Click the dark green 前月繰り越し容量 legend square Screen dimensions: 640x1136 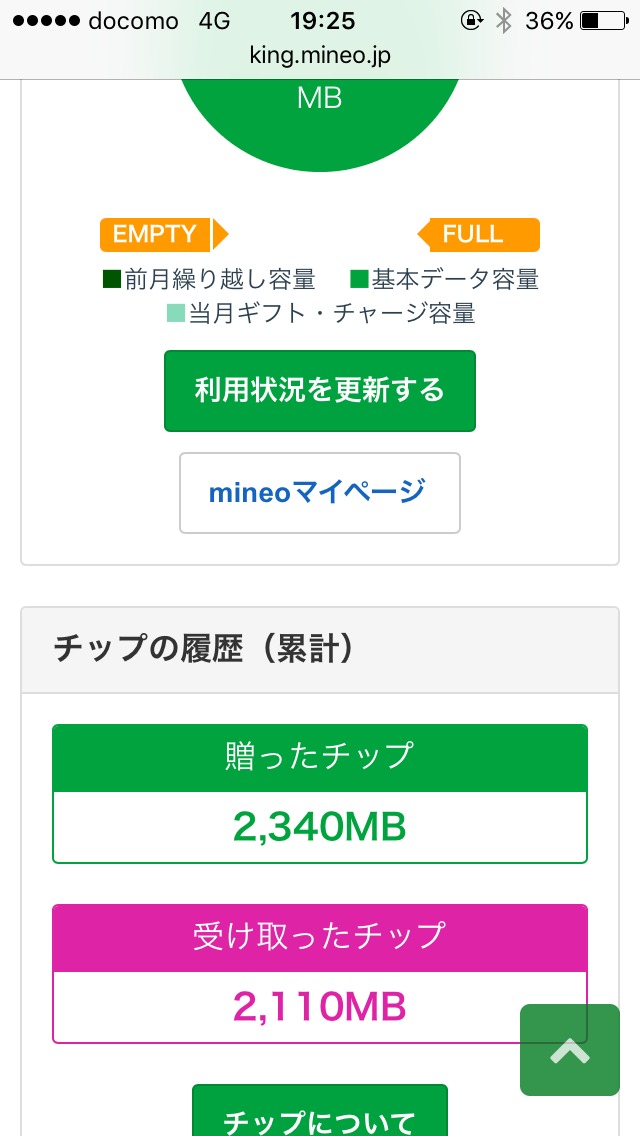[112, 279]
